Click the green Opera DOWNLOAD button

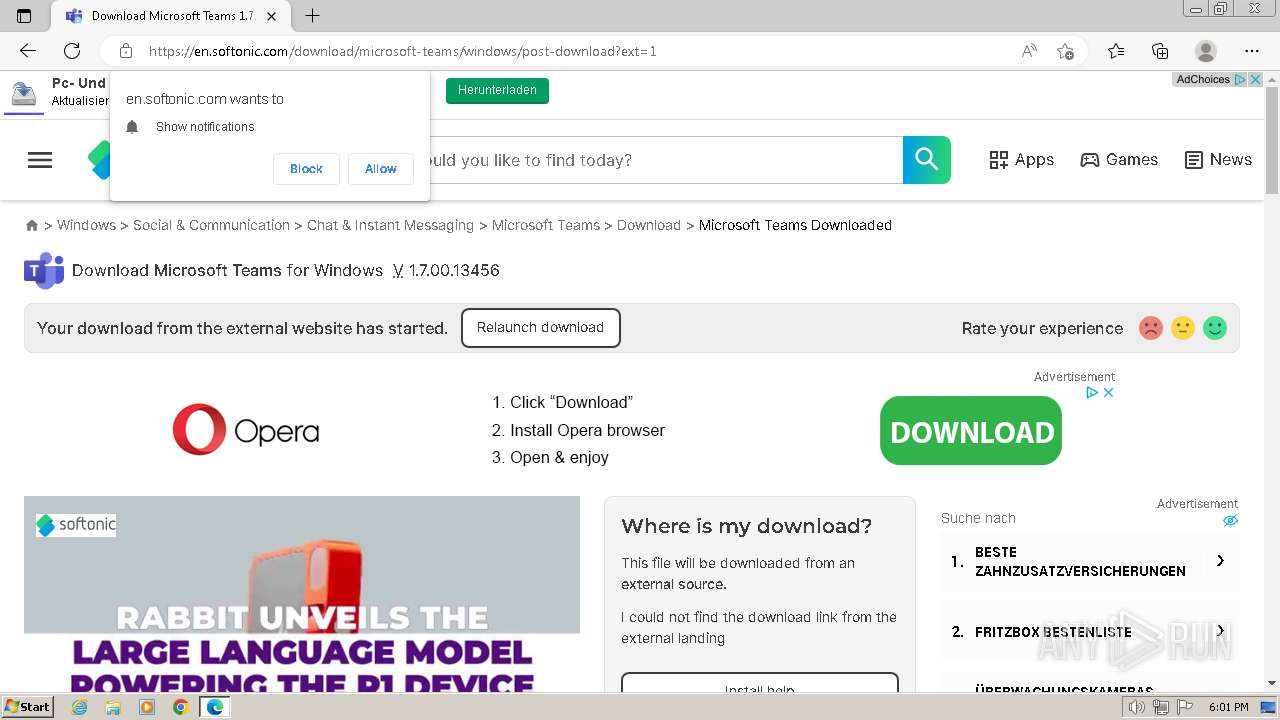[971, 431]
